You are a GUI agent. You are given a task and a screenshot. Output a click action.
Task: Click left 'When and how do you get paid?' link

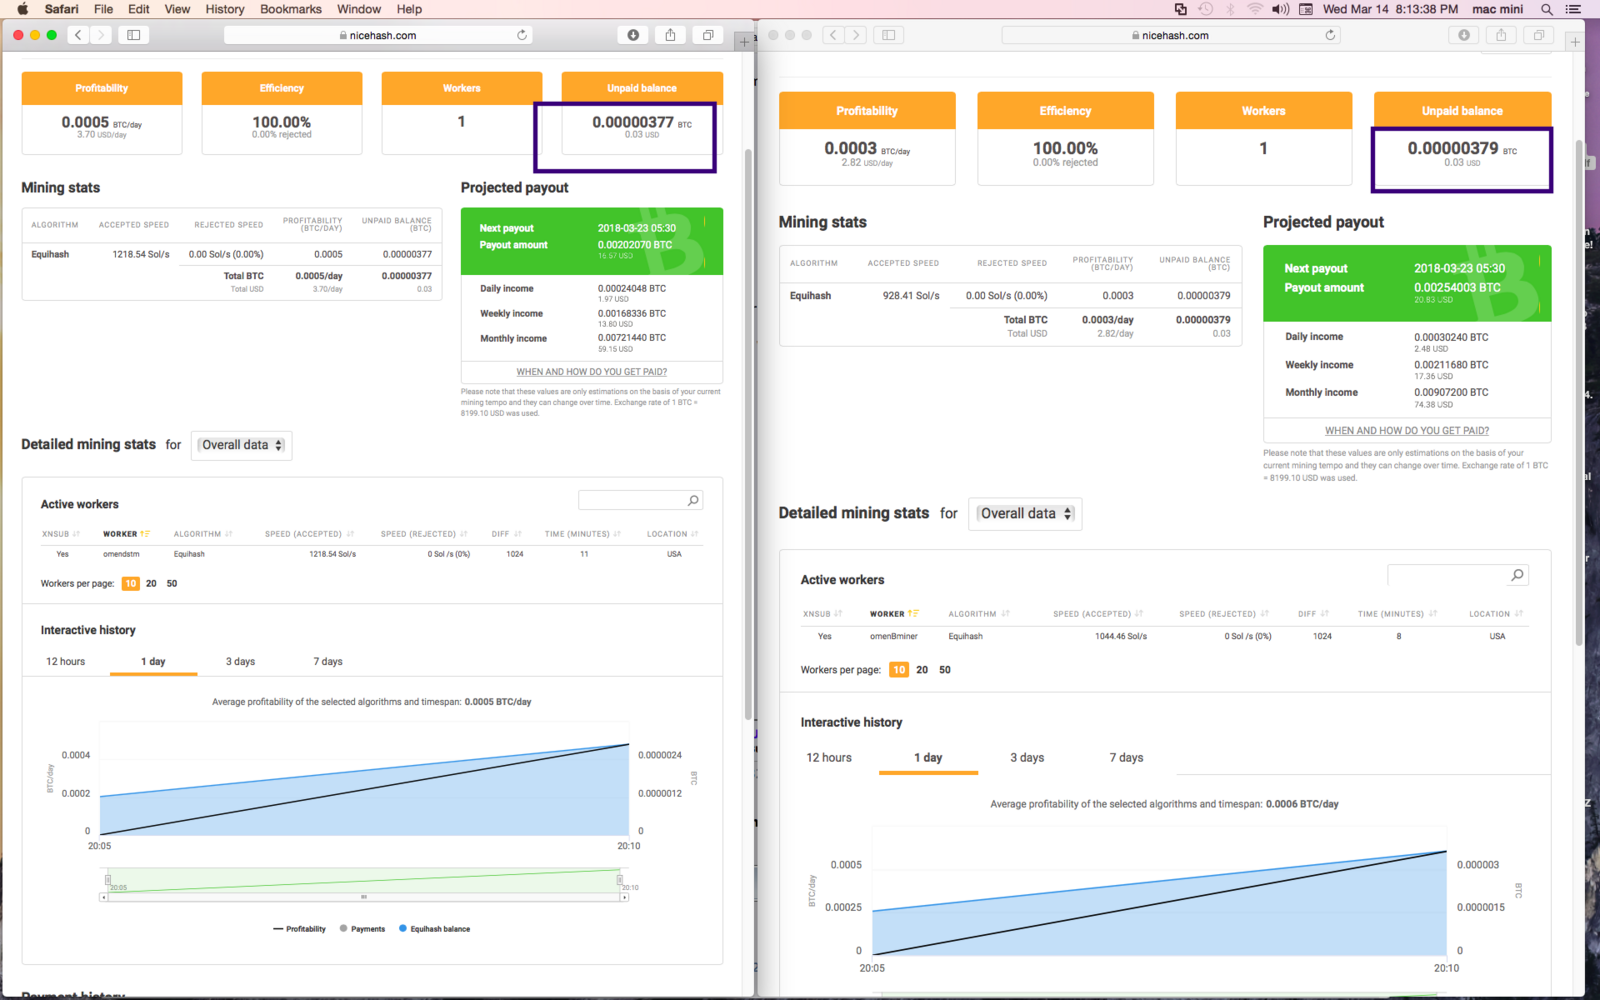(x=591, y=372)
